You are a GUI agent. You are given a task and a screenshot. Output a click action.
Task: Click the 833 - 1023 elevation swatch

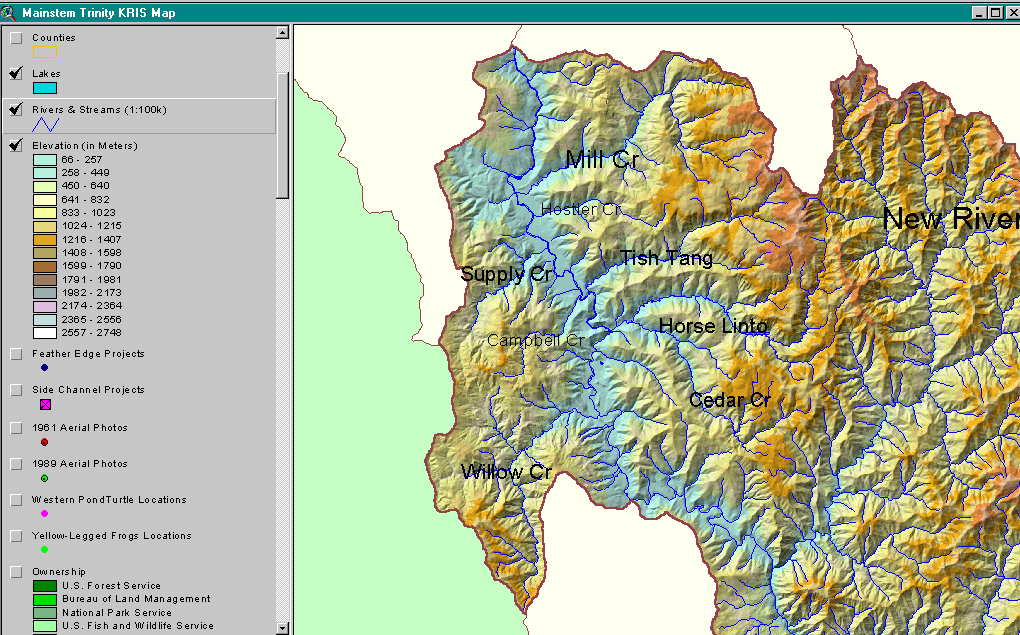click(x=45, y=213)
